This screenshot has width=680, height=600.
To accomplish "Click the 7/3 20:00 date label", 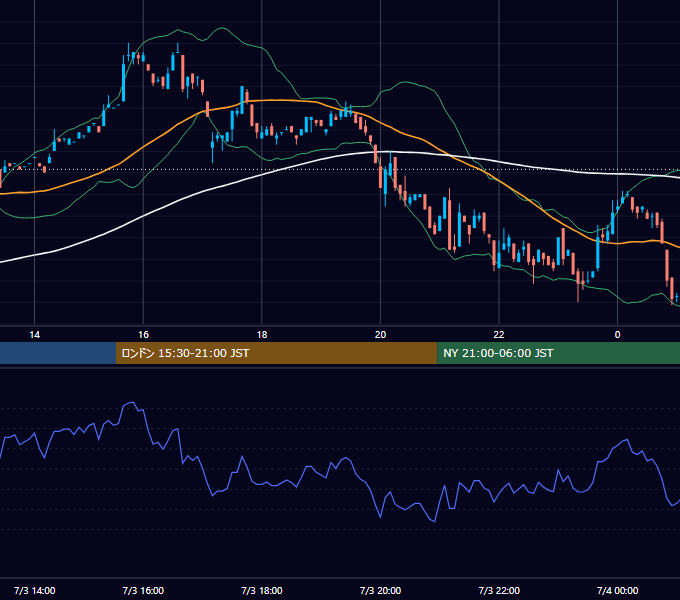I will (x=380, y=590).
